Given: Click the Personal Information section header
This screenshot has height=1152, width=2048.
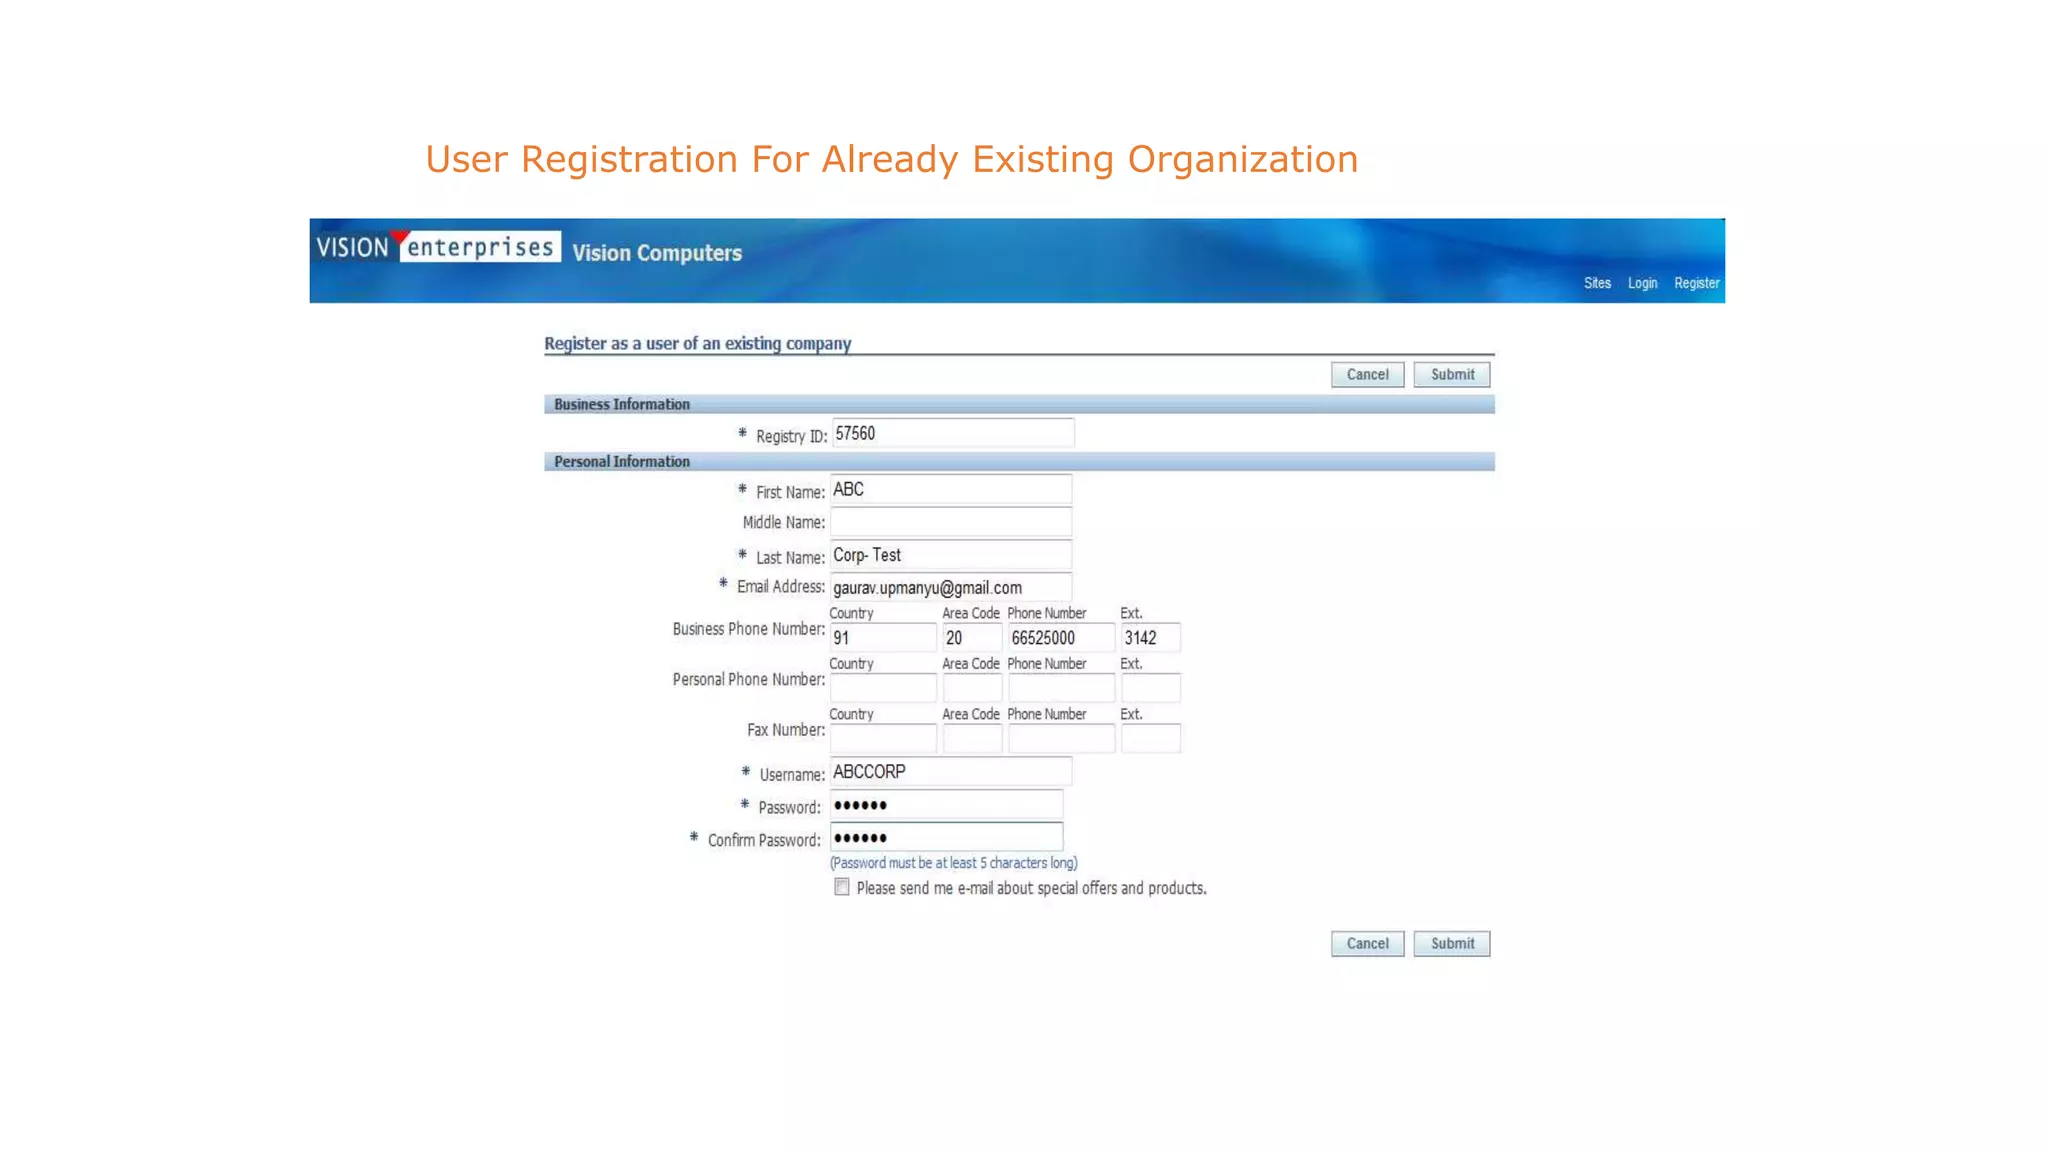Looking at the screenshot, I should pos(1019,461).
